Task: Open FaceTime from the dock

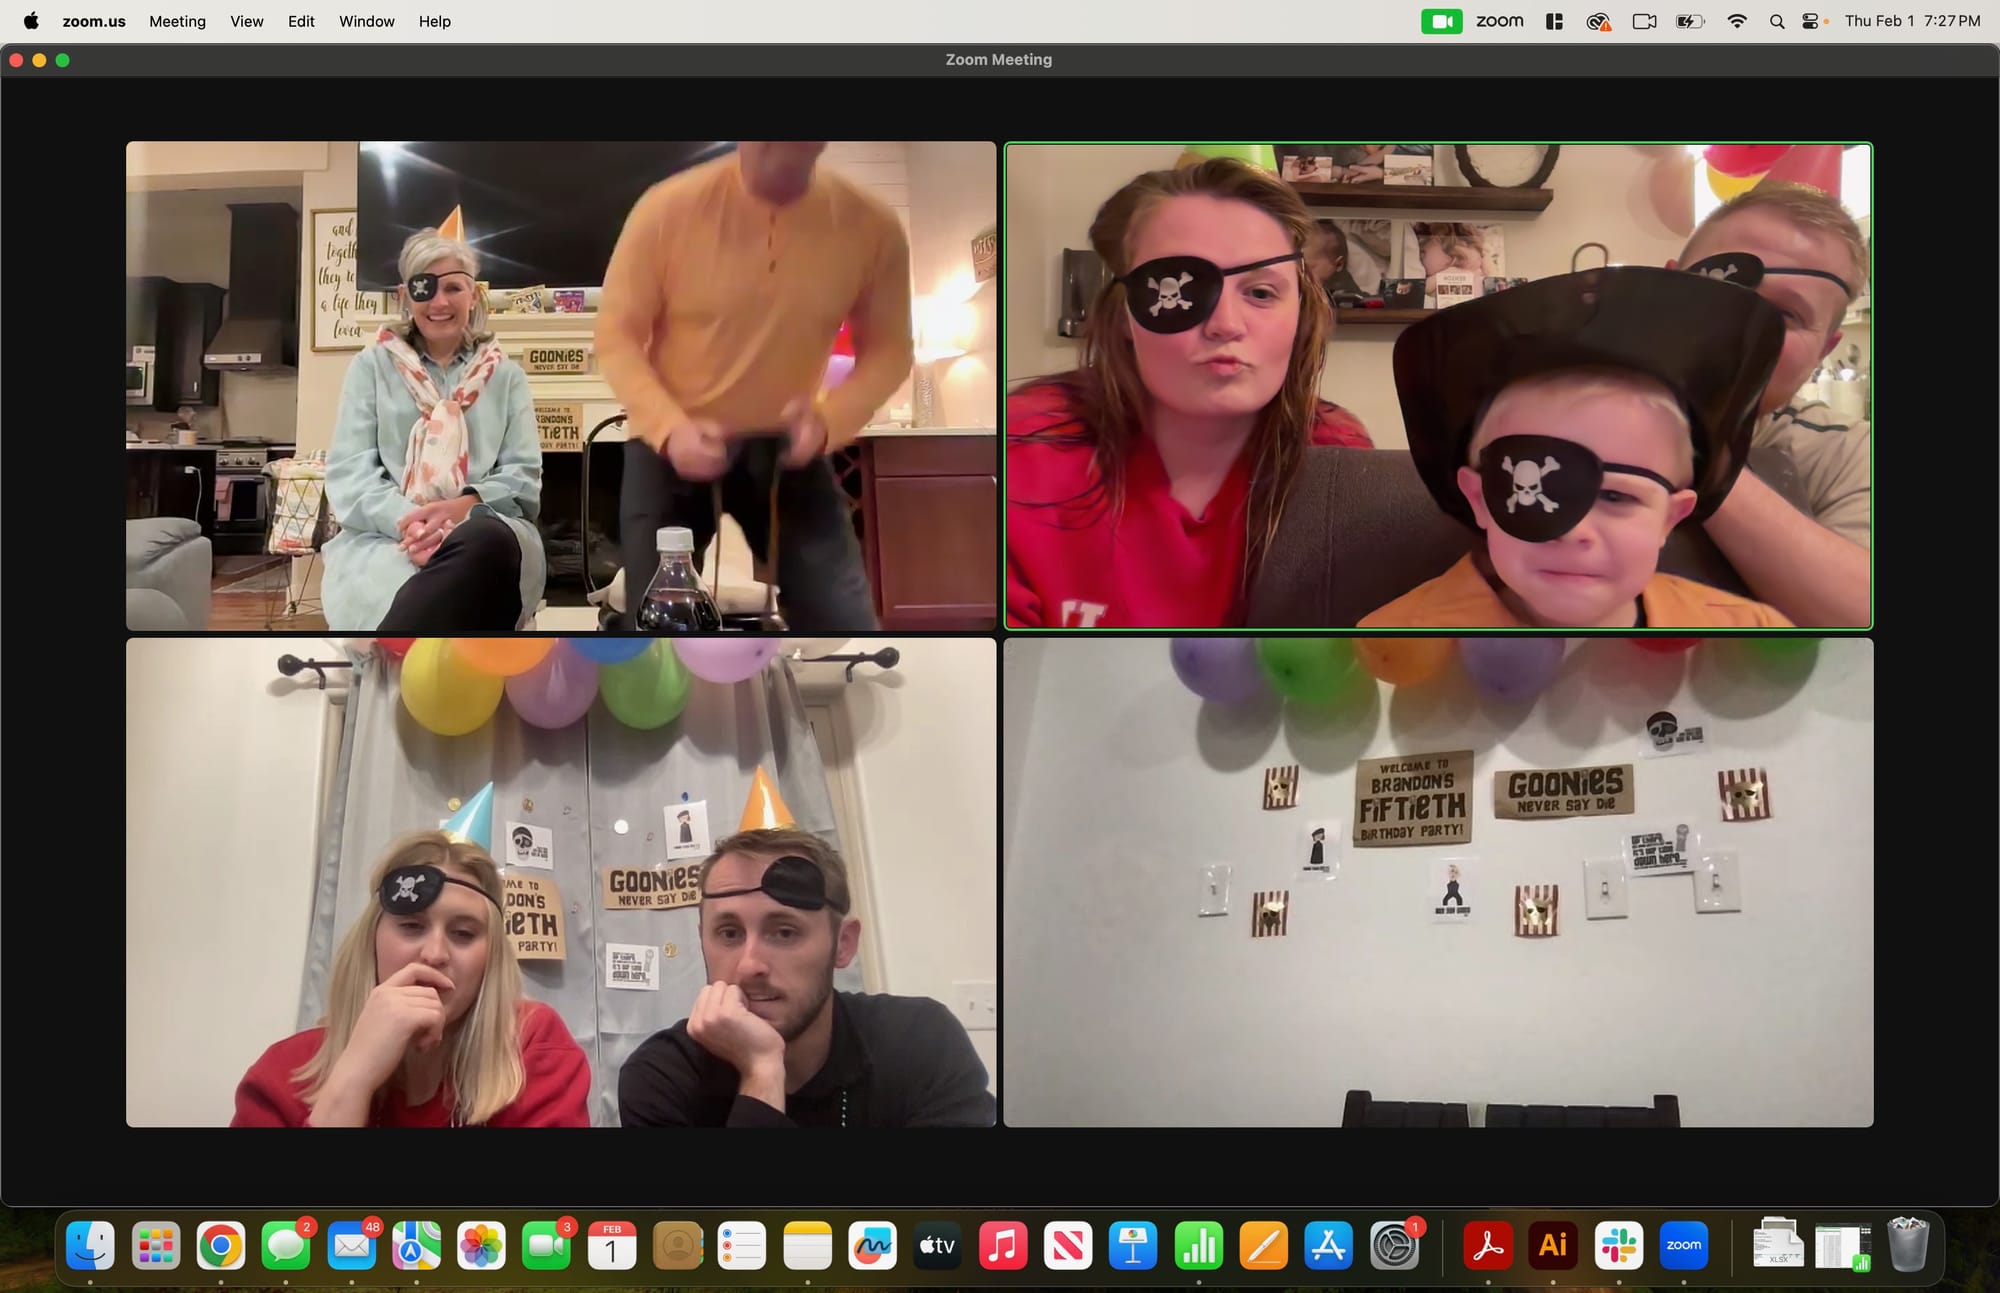Action: coord(546,1245)
